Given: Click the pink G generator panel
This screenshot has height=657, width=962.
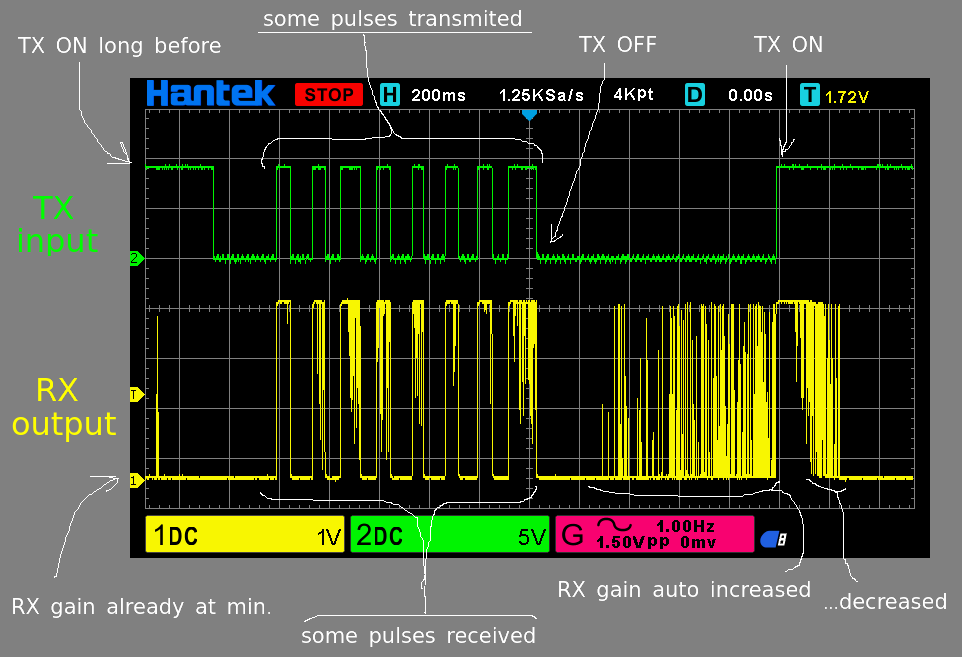Looking at the screenshot, I should tap(654, 535).
